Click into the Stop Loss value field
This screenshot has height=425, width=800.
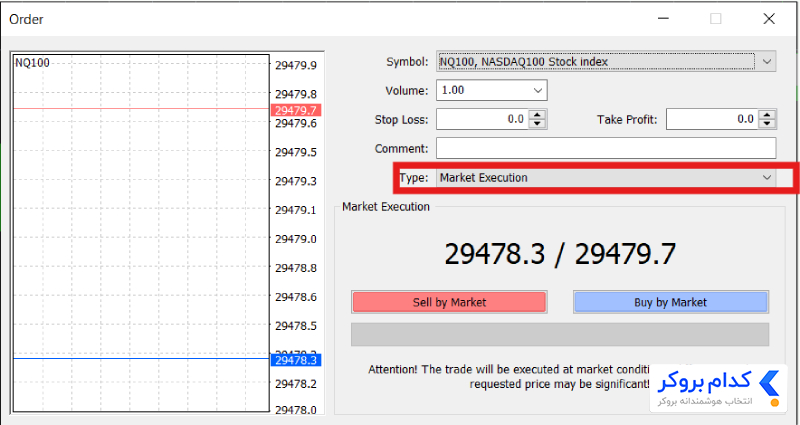483,119
